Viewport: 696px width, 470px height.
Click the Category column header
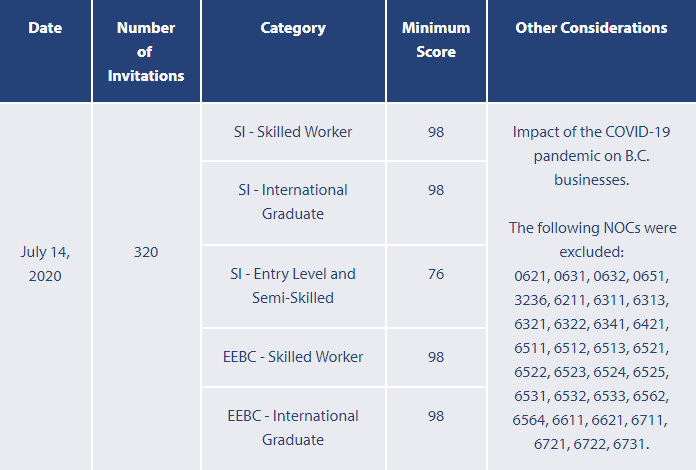(293, 28)
